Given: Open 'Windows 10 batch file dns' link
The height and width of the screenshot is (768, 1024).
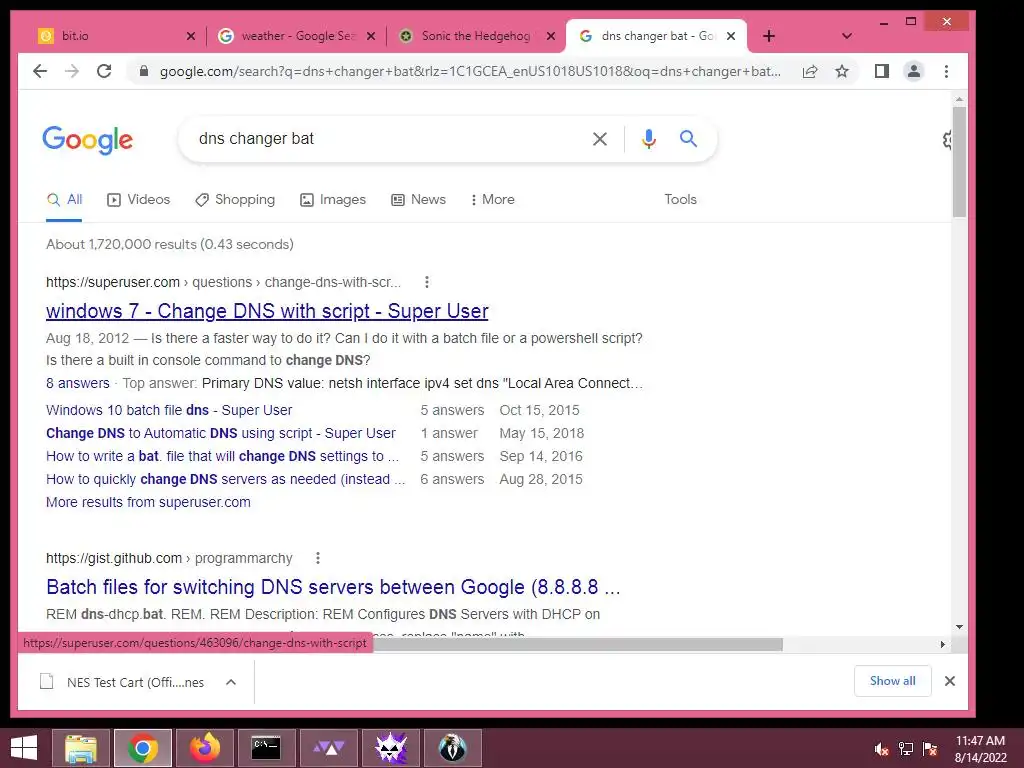Looking at the screenshot, I should [169, 410].
